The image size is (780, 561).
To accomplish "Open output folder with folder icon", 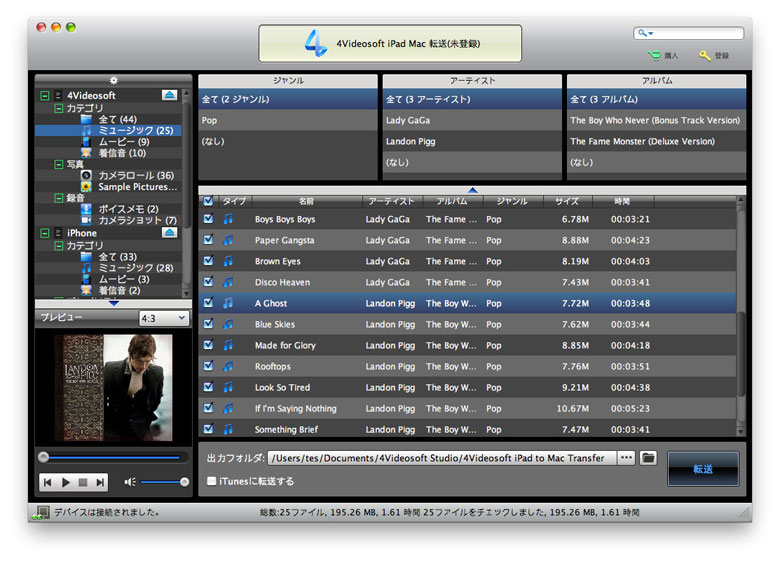I will [x=649, y=458].
